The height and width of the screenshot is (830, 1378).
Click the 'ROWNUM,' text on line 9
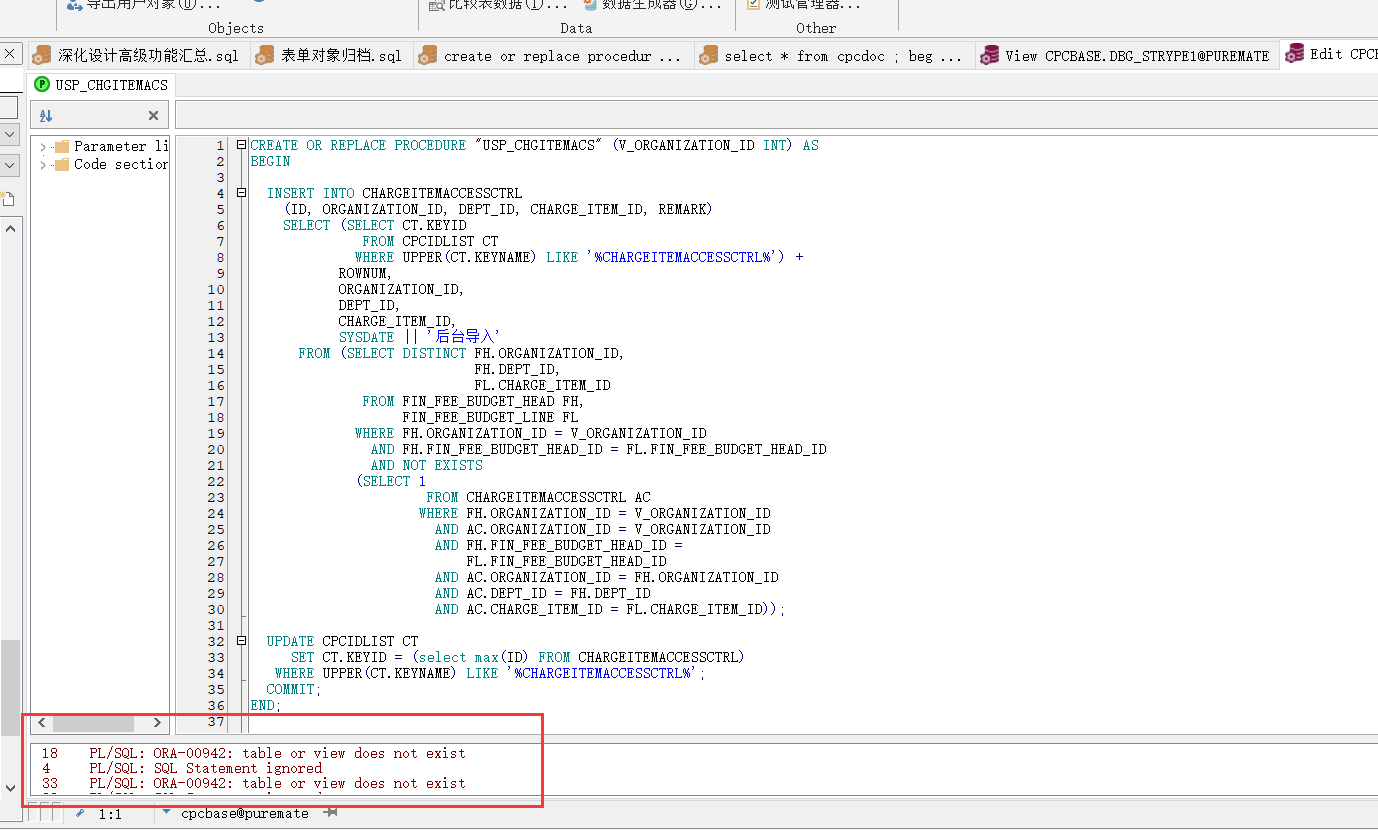coord(365,273)
